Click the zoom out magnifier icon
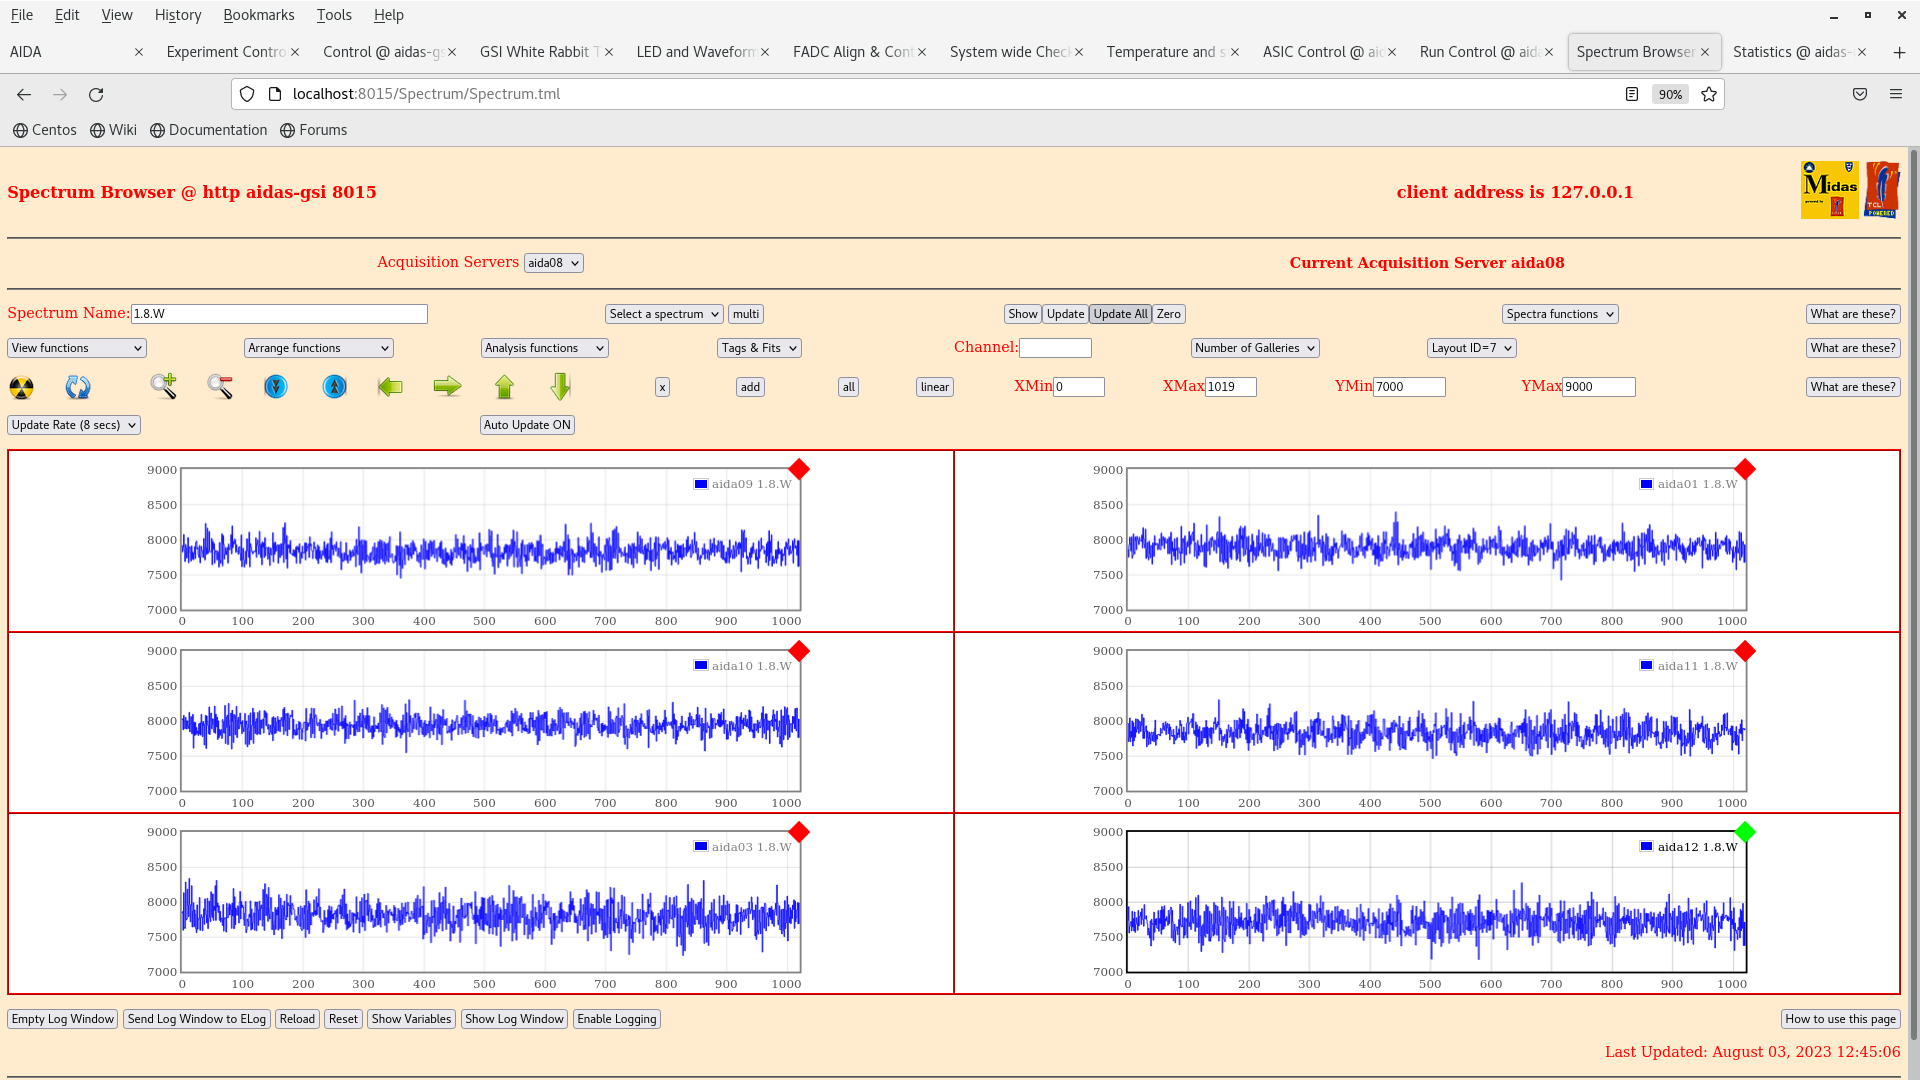Screen dimensions: 1920x1080 (220, 386)
